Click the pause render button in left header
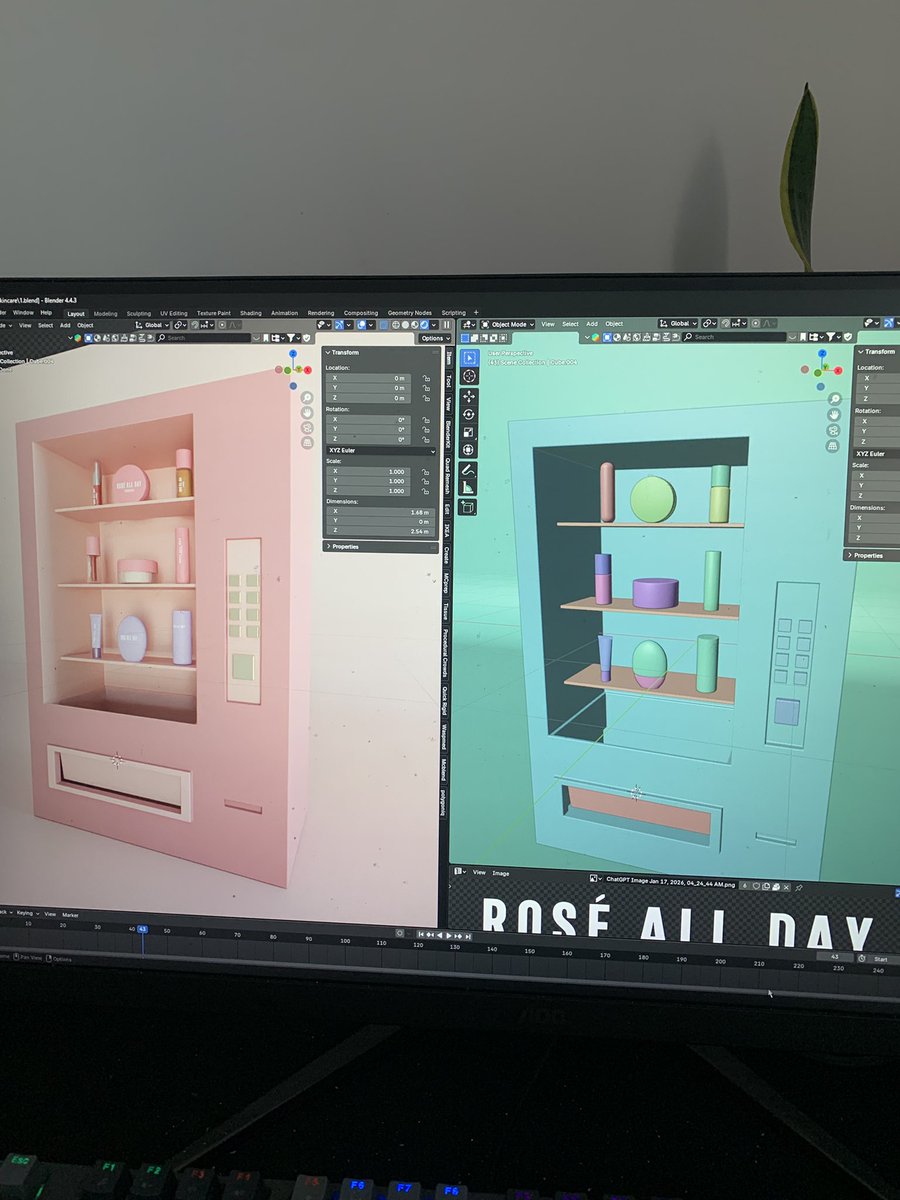 445,325
